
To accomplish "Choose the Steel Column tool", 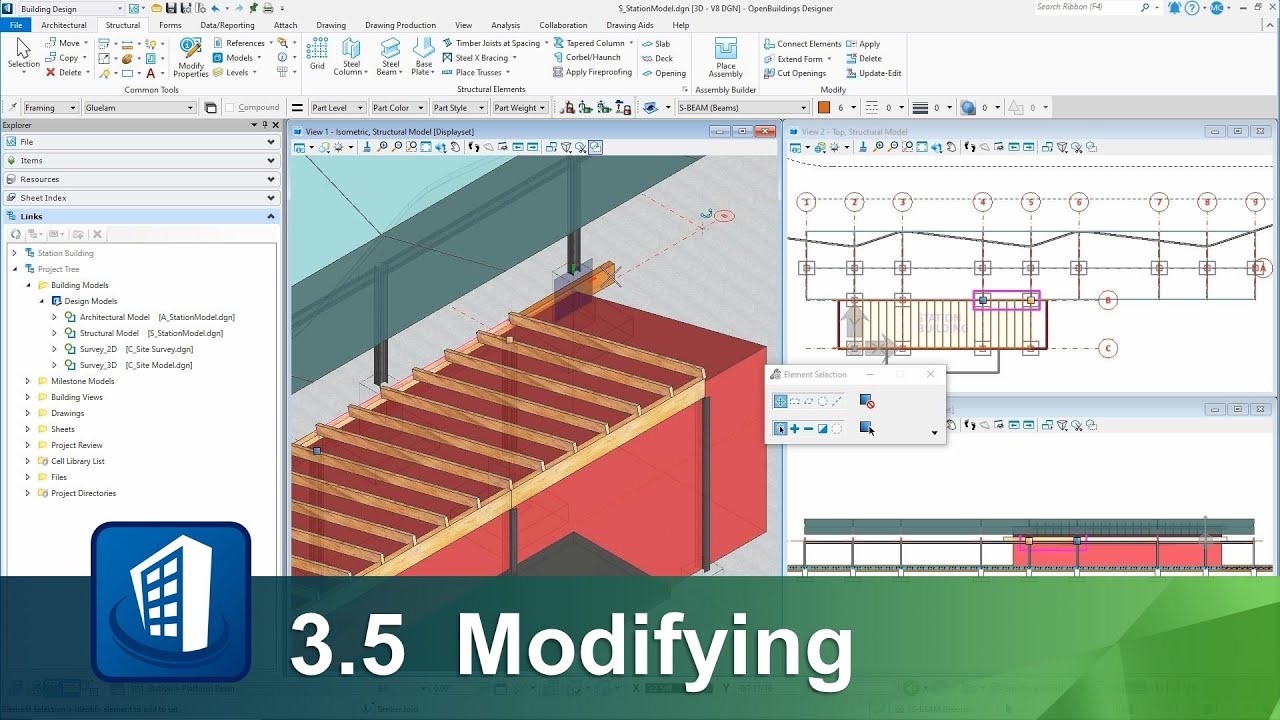I will [x=351, y=58].
